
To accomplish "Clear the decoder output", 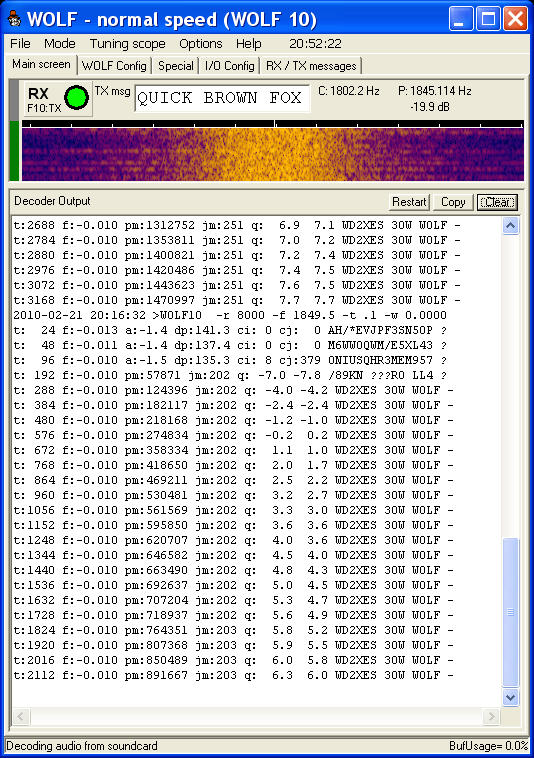I will (497, 202).
